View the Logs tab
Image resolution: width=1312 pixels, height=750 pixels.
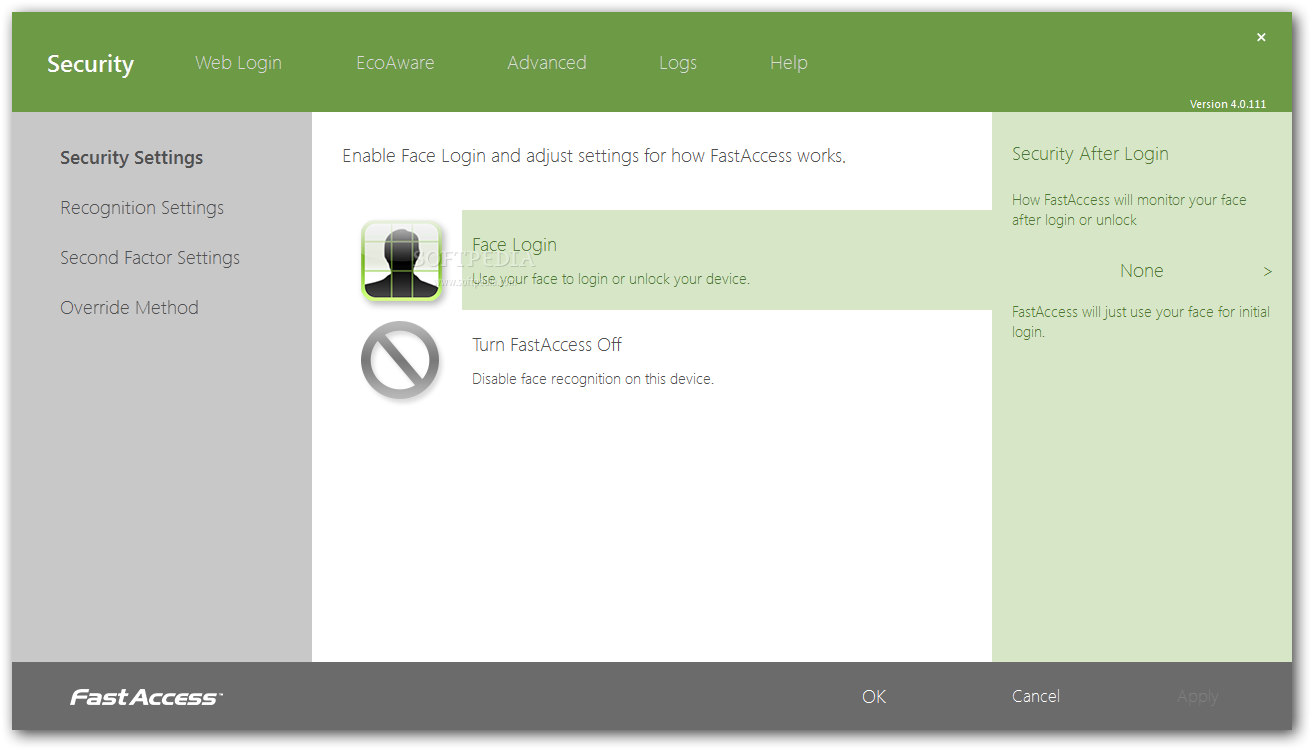(x=678, y=63)
